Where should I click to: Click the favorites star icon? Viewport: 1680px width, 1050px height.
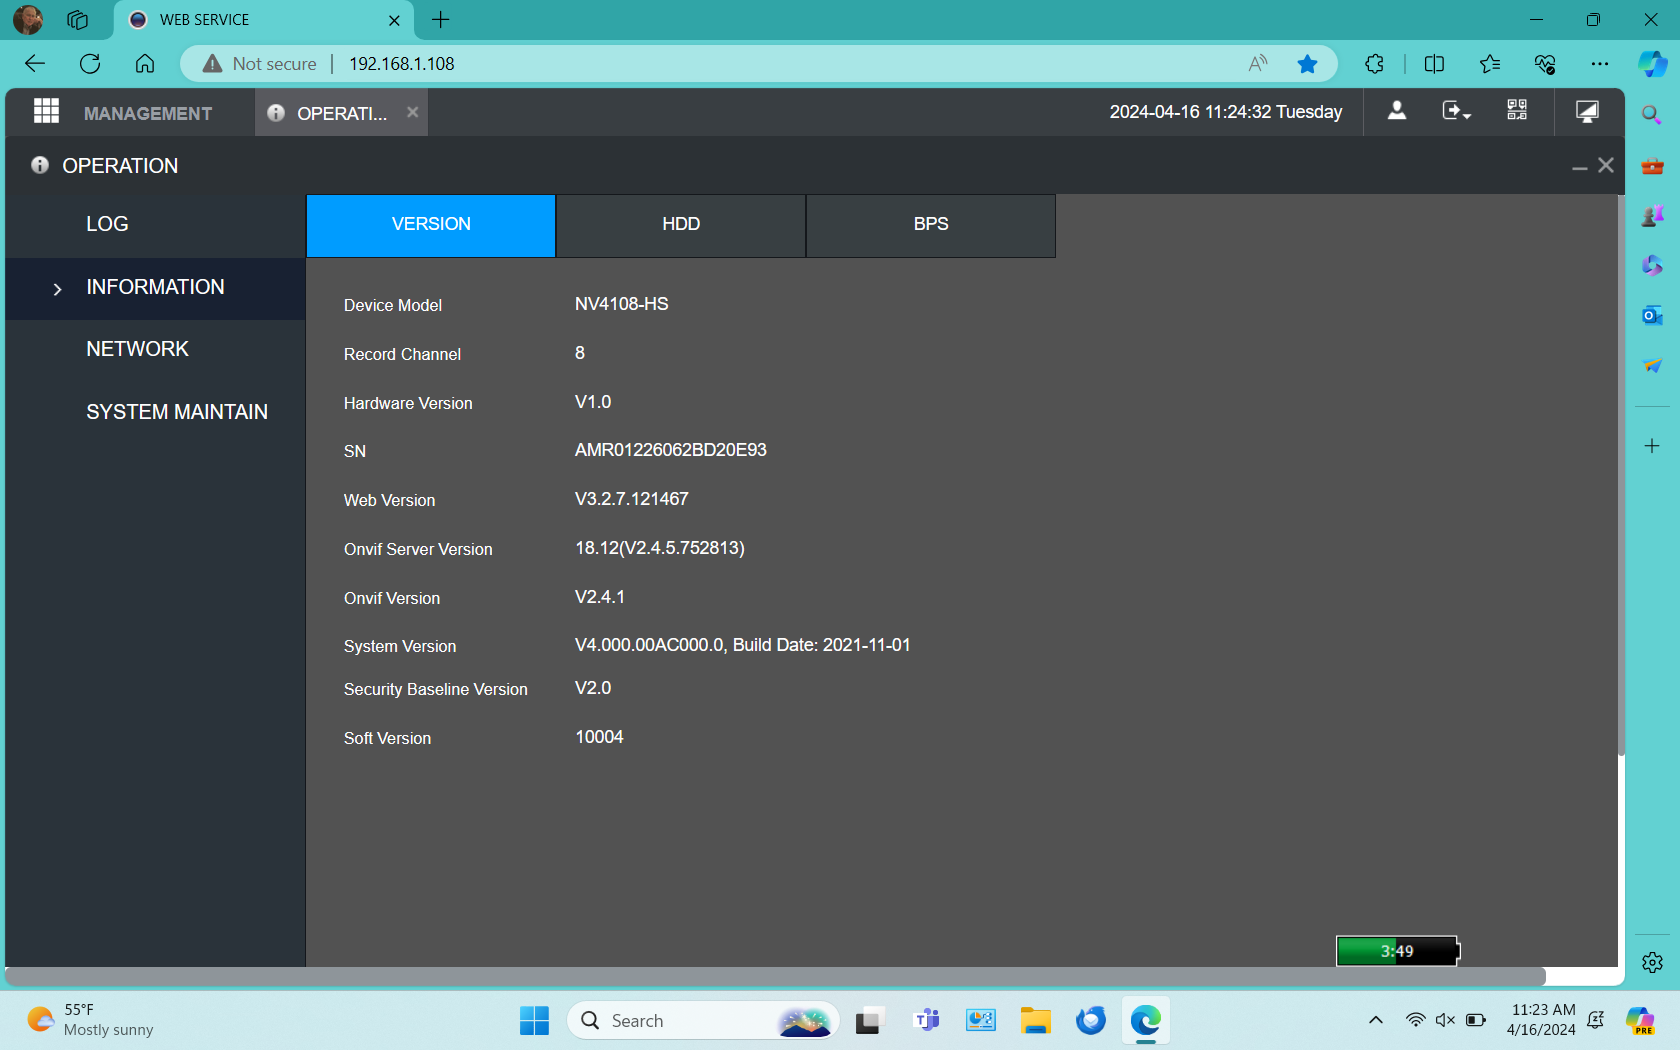[x=1307, y=64]
